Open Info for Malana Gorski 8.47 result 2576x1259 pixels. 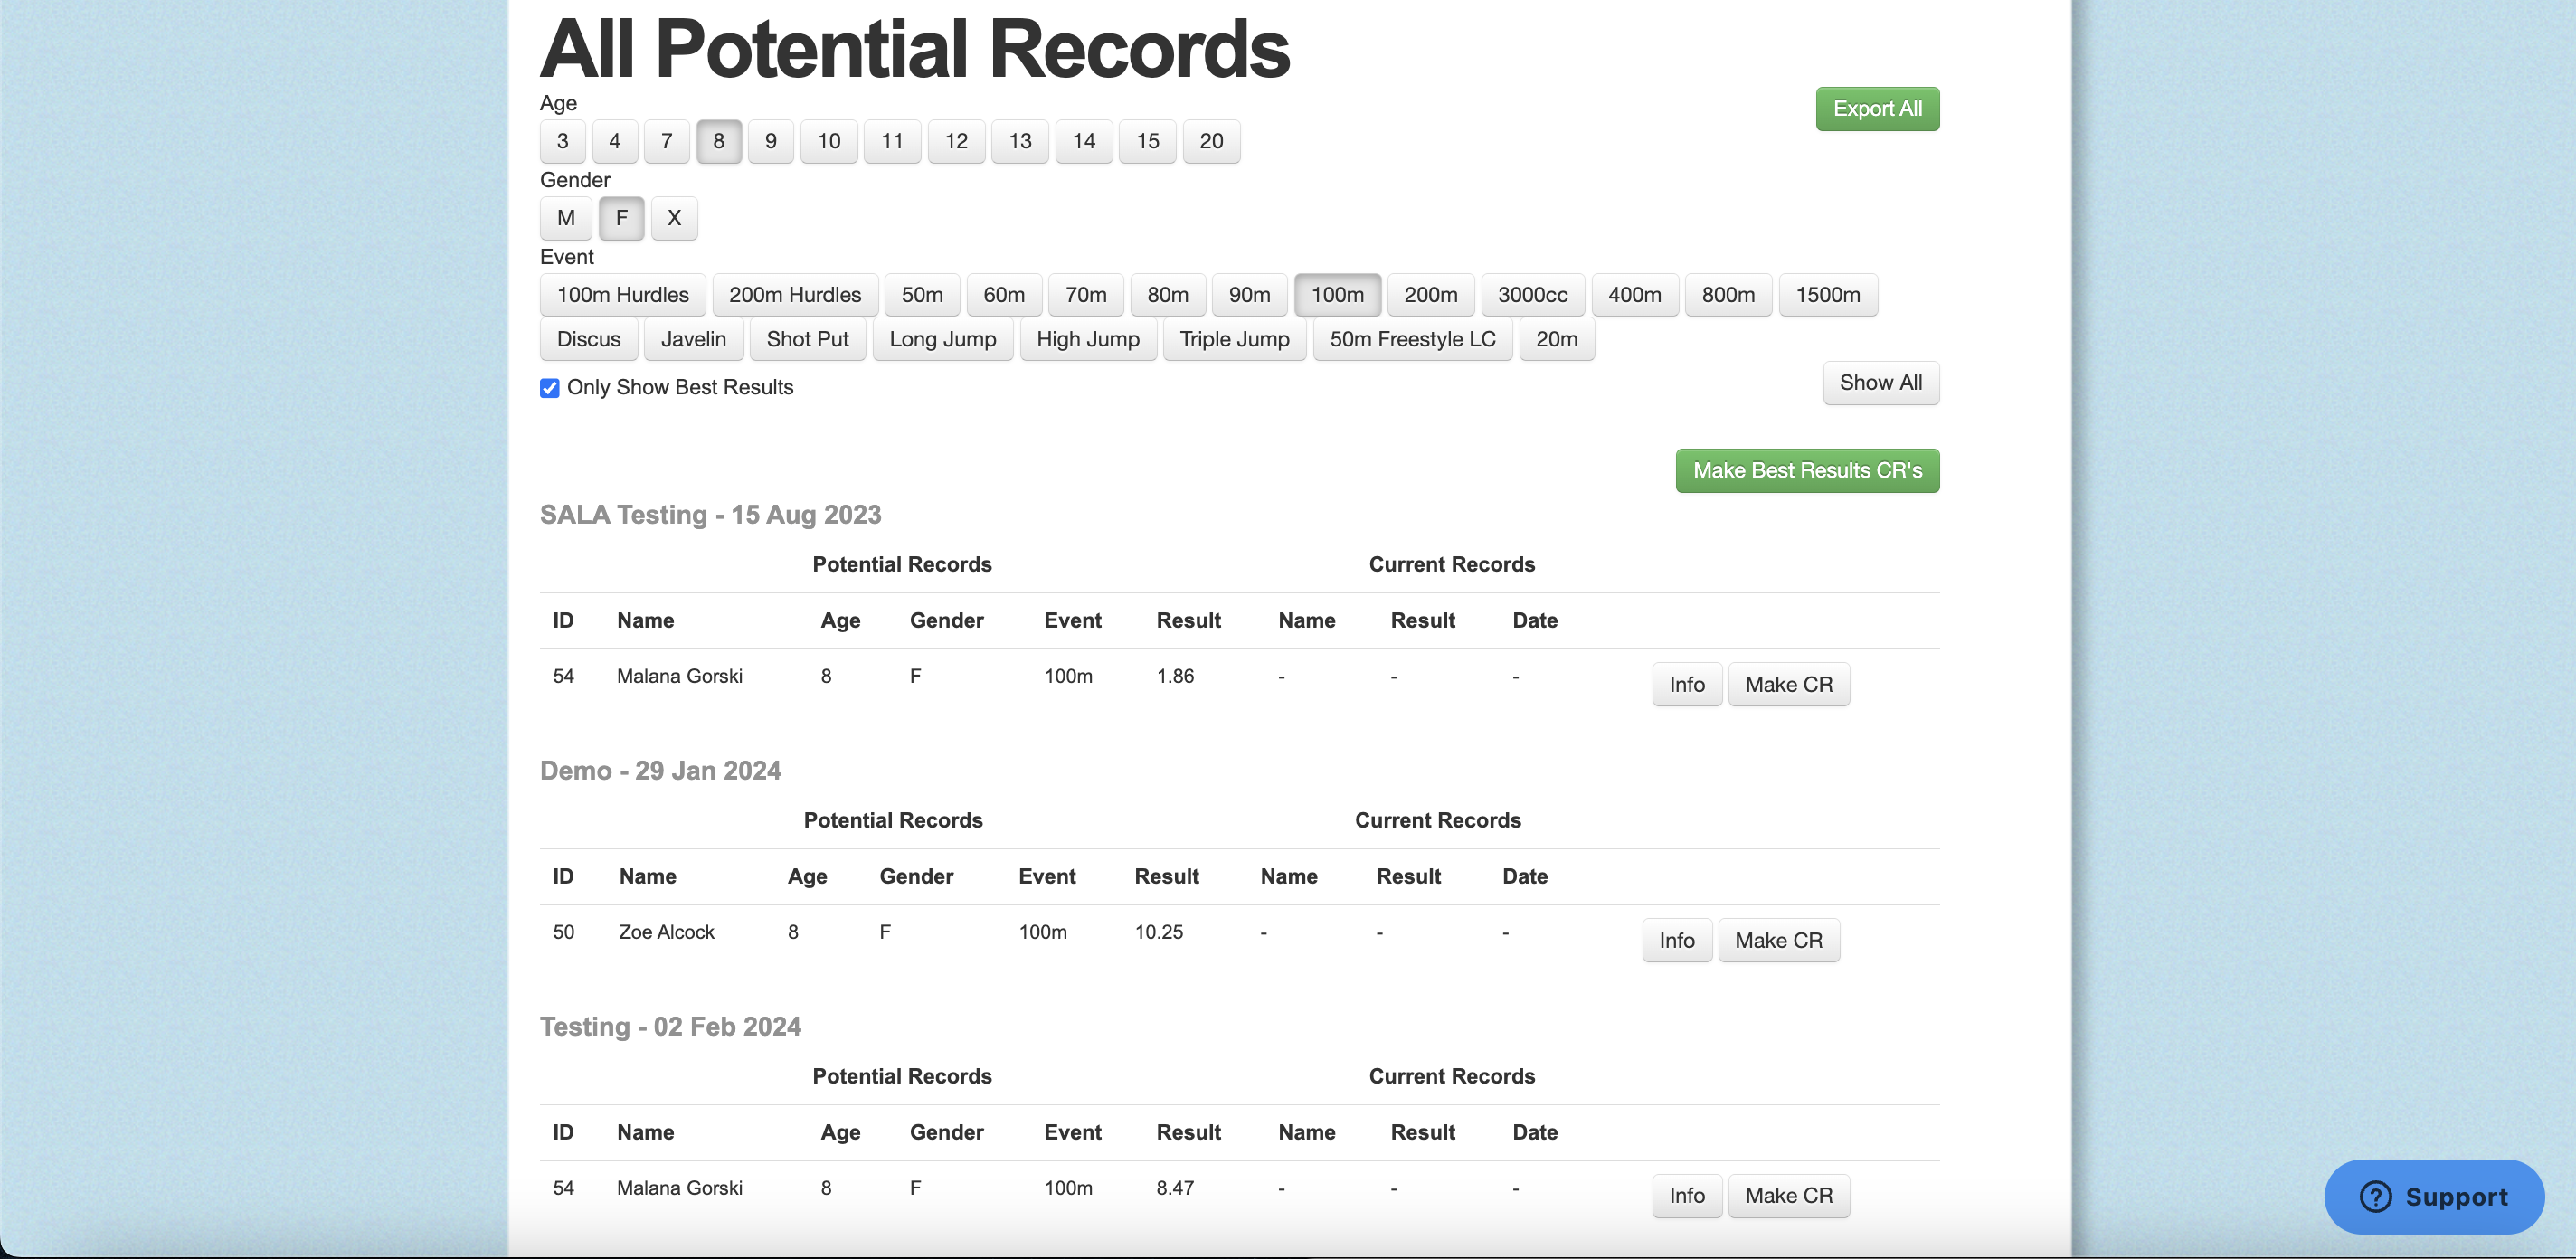[1687, 1196]
